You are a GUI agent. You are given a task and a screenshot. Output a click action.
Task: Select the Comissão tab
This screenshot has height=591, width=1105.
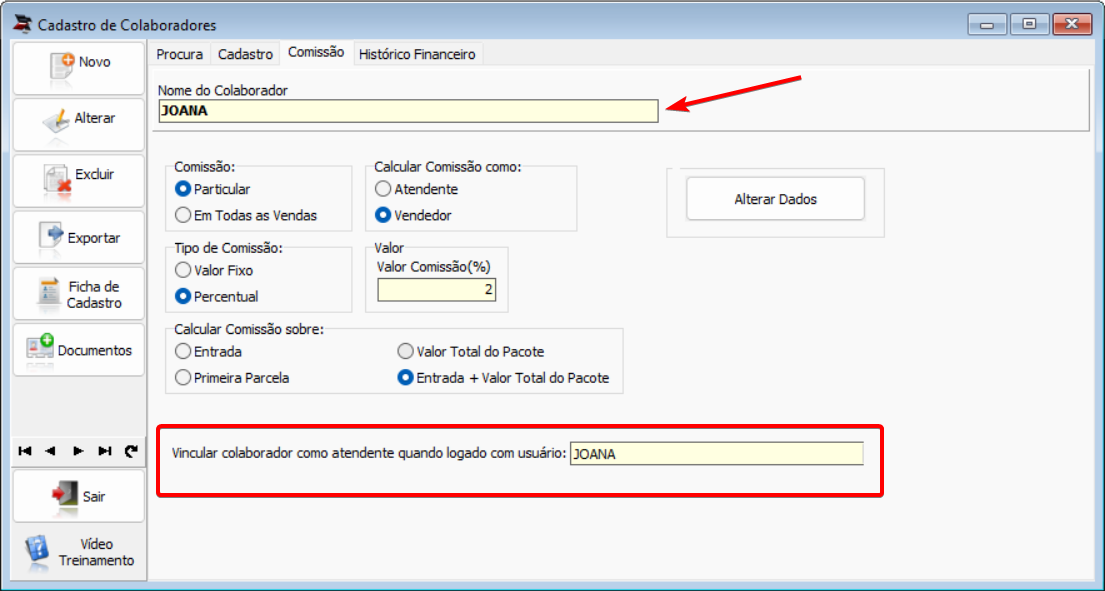pyautogui.click(x=316, y=52)
